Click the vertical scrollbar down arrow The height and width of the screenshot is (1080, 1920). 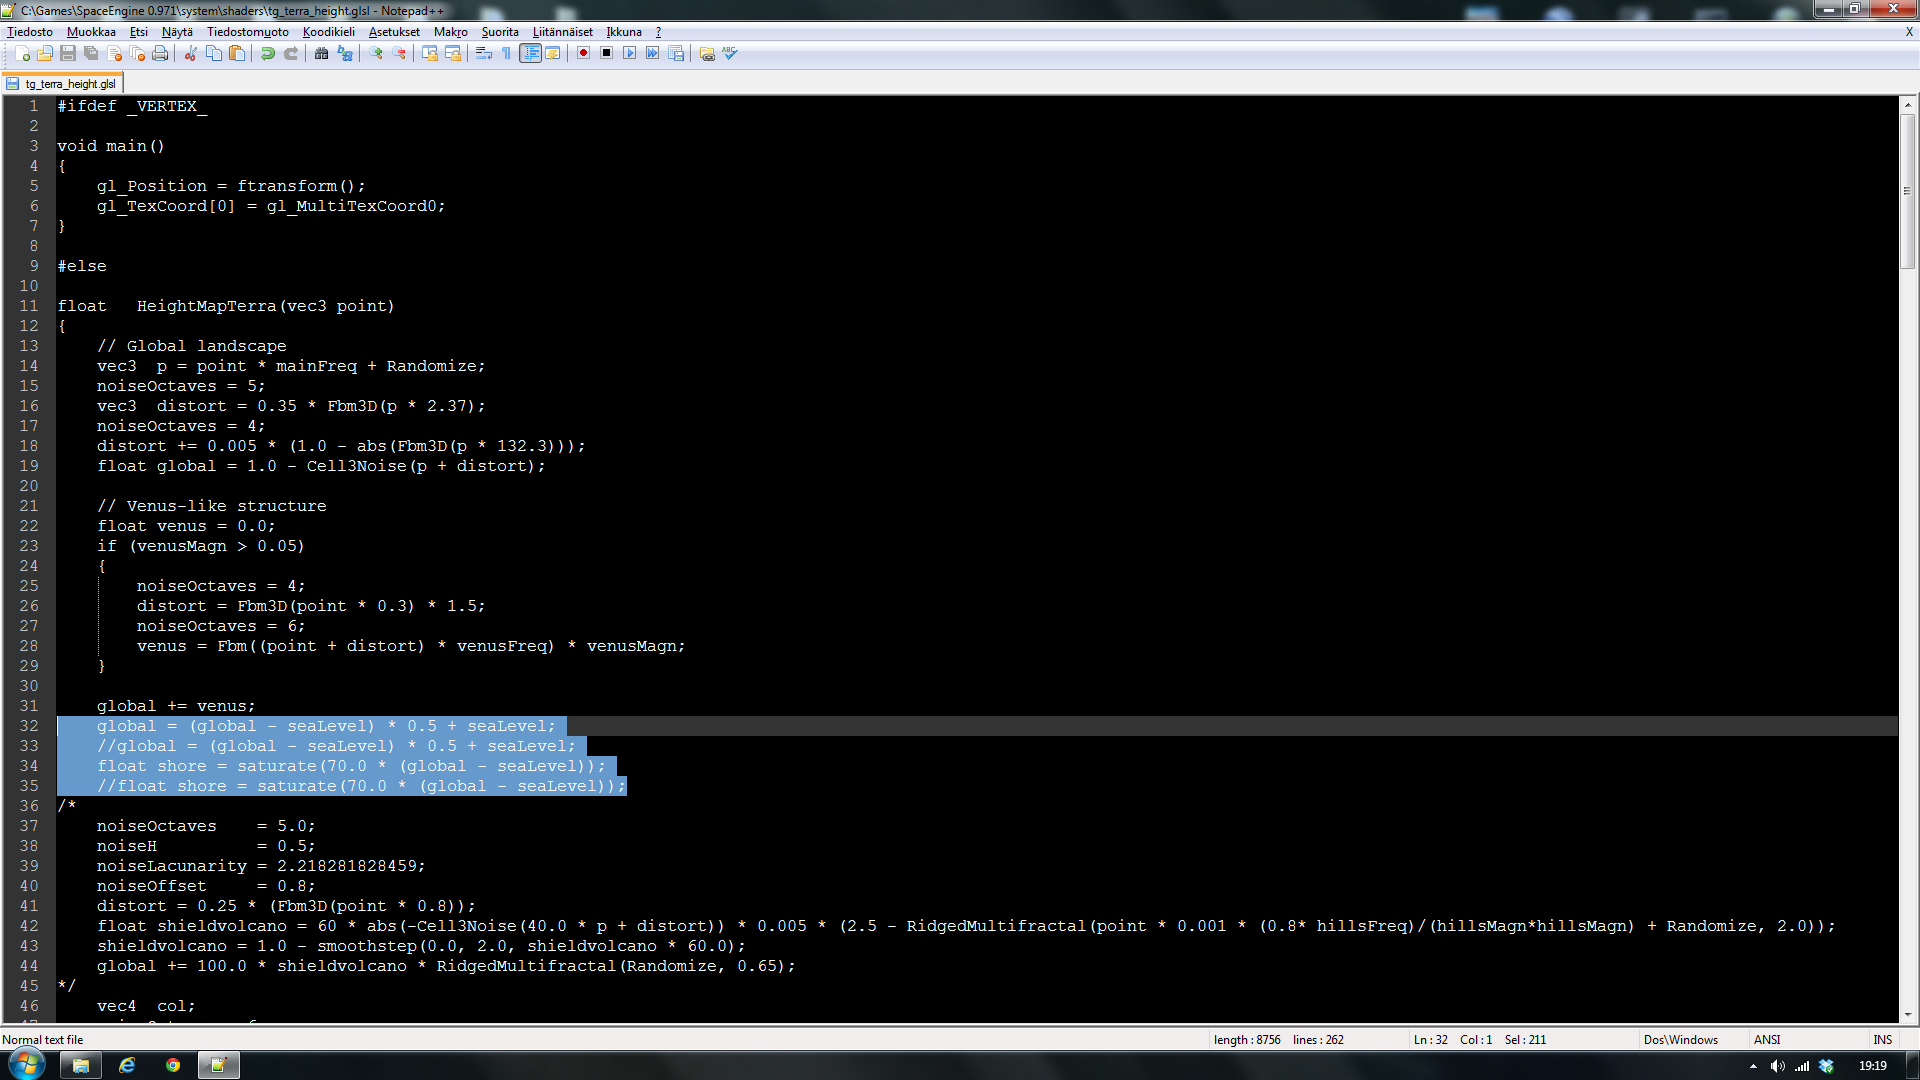tap(1908, 1014)
